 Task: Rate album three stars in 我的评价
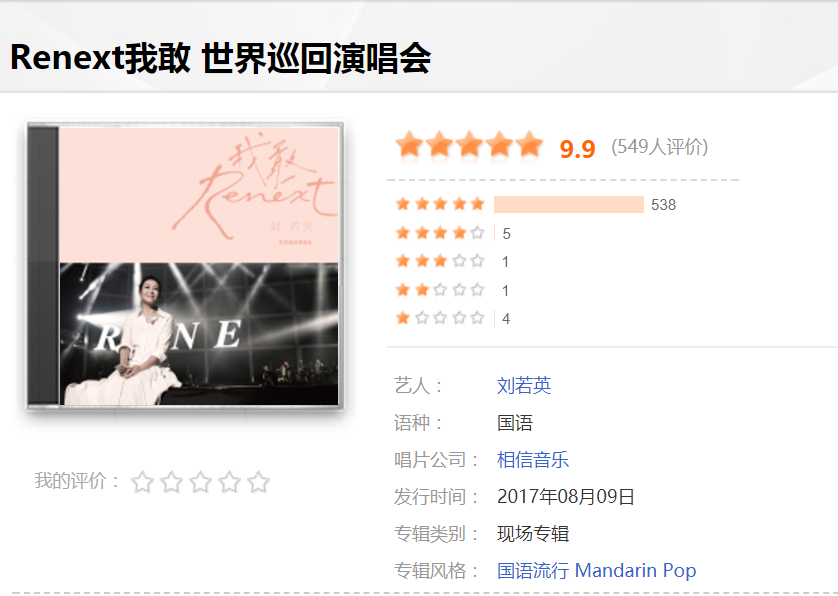click(x=200, y=482)
